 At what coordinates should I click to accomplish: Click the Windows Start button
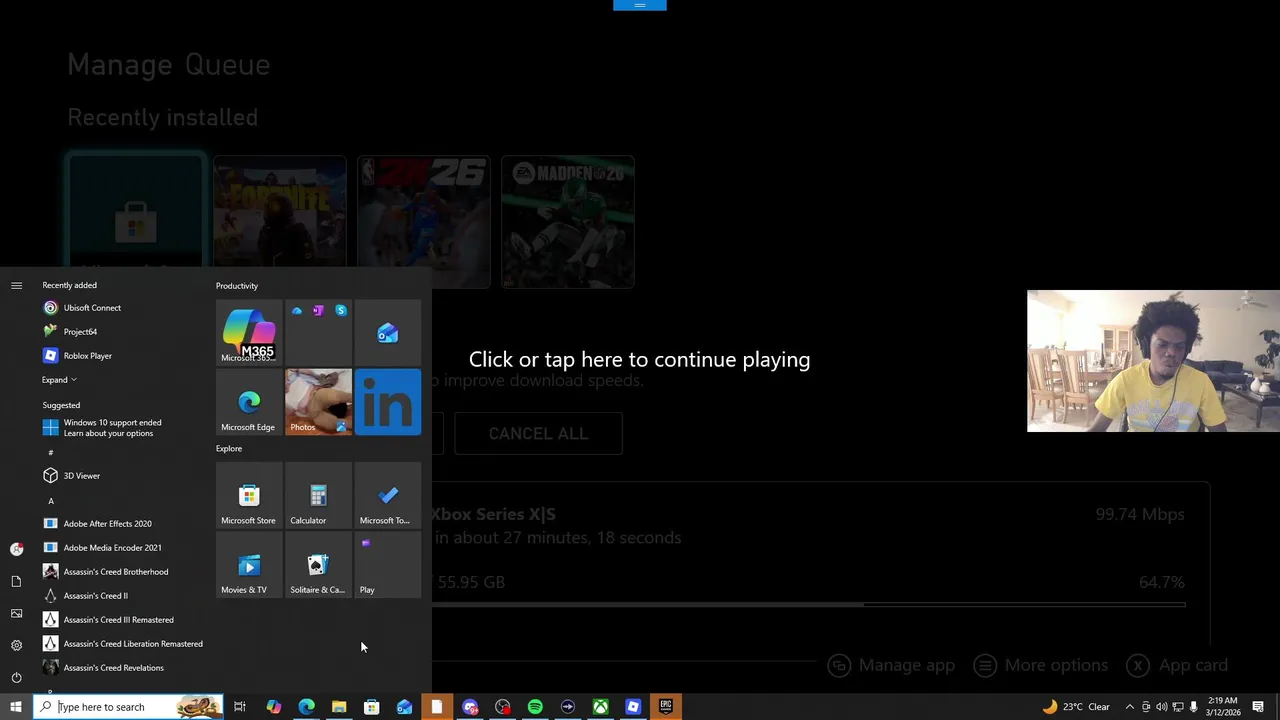point(16,707)
